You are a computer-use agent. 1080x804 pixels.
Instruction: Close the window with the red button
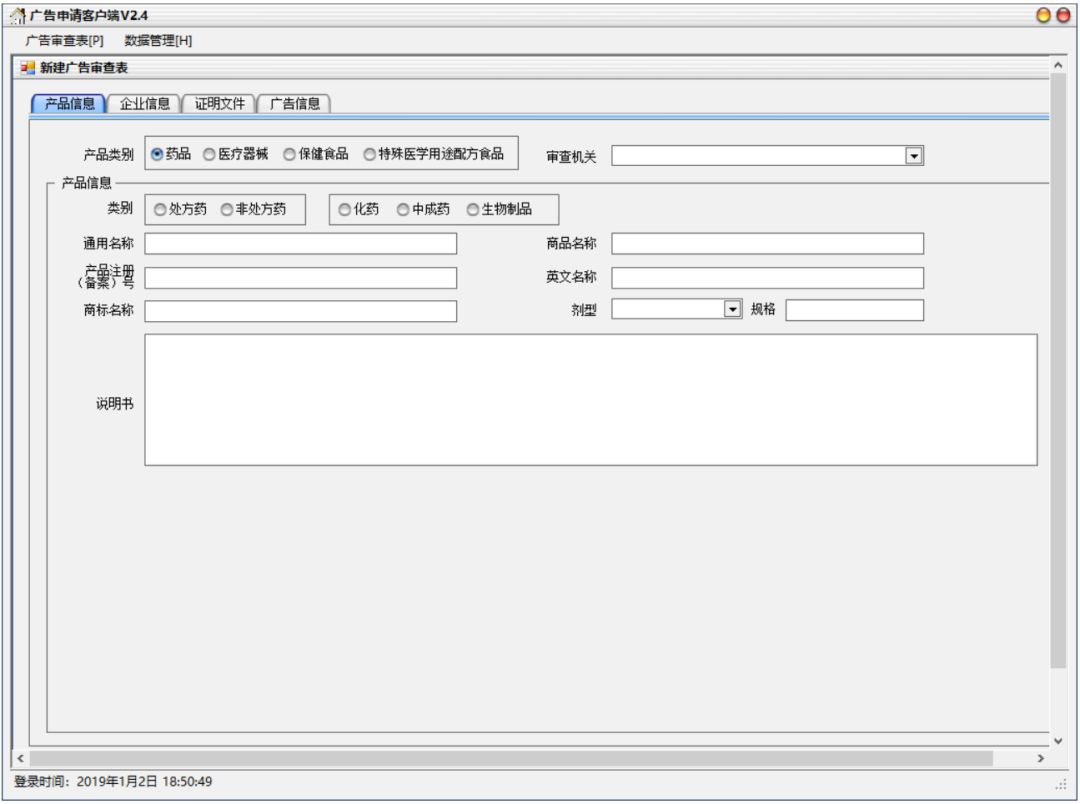[1063, 14]
